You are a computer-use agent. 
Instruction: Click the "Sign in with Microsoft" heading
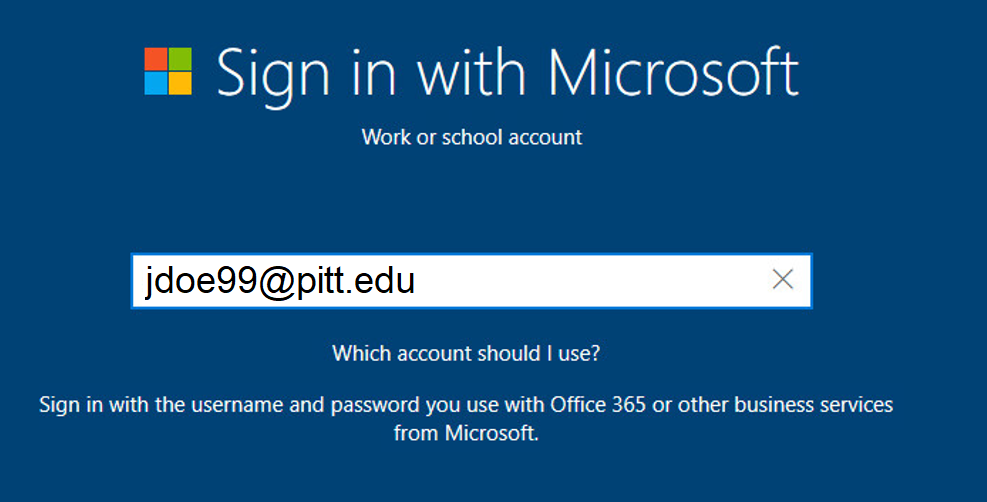point(507,75)
